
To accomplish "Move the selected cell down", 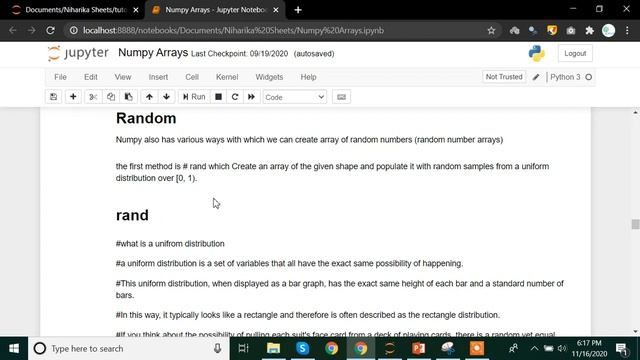I will tap(167, 97).
